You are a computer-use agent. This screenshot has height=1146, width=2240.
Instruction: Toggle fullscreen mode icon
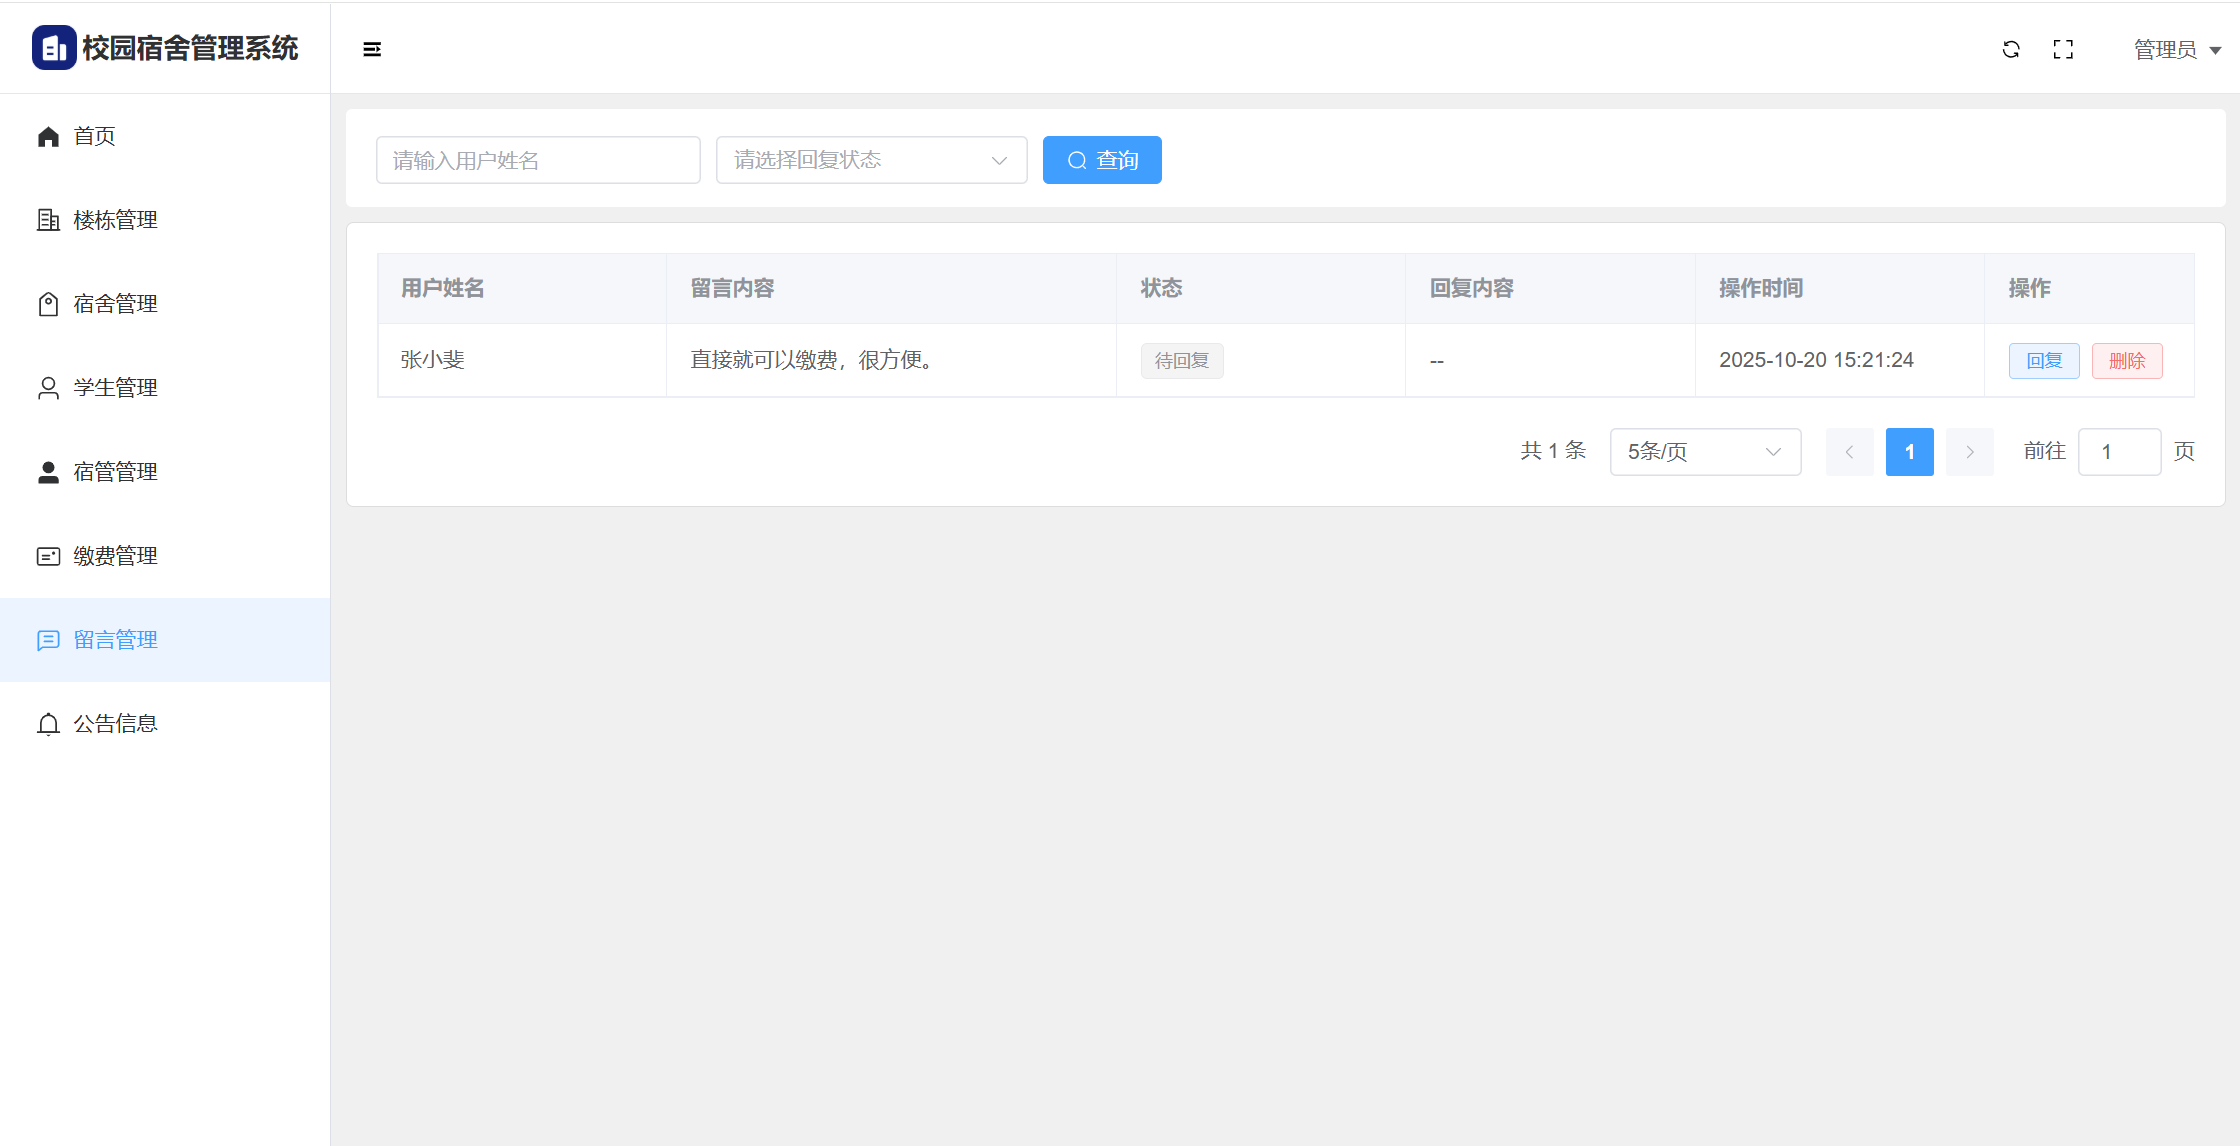click(2063, 49)
